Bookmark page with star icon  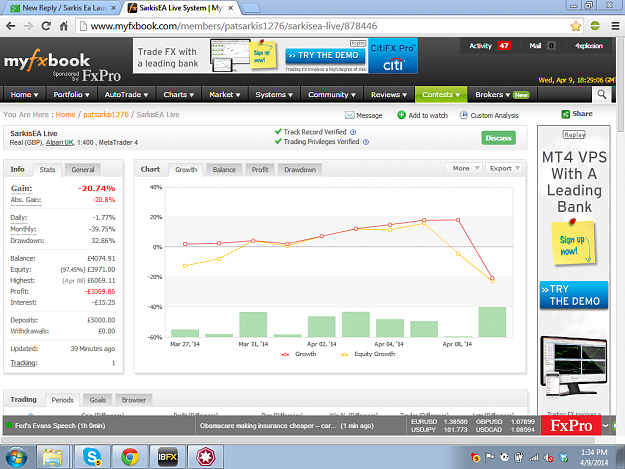tap(576, 26)
